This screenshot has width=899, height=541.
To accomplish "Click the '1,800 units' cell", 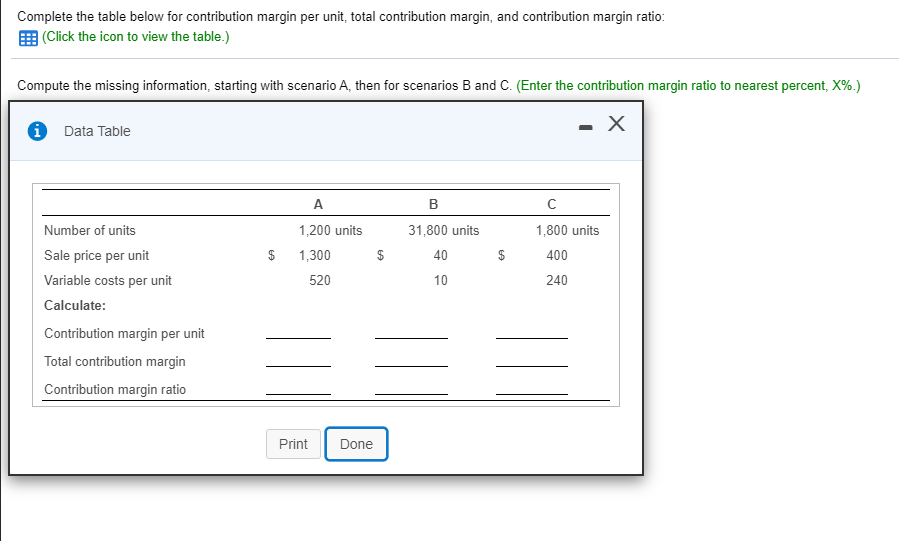I will click(x=568, y=230).
